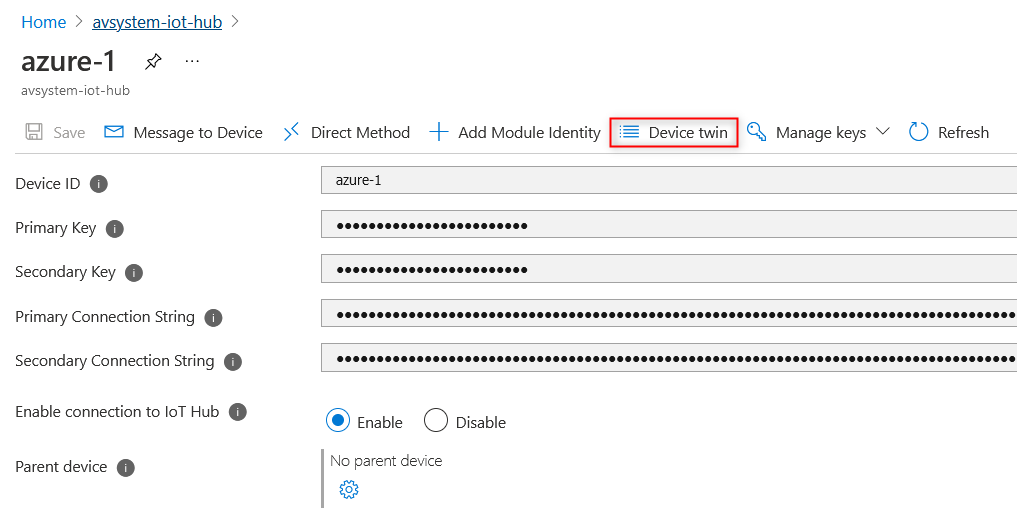The width and height of the screenshot is (1017, 527).
Task: Go to Home breadcrumb
Action: pyautogui.click(x=43, y=22)
